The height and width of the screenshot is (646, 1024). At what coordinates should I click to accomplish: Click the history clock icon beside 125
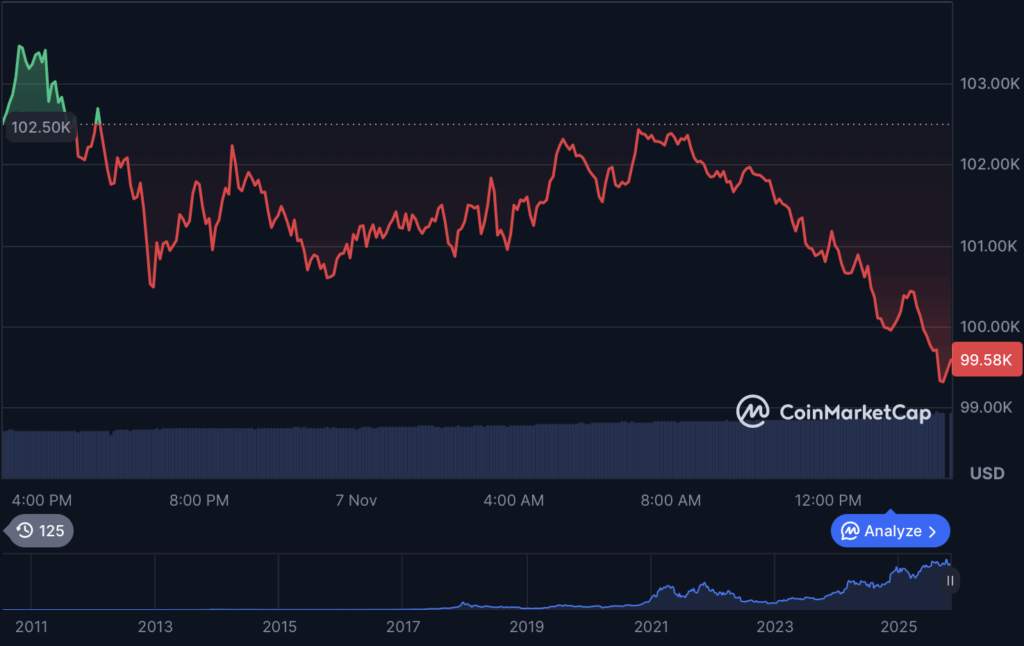[25, 531]
